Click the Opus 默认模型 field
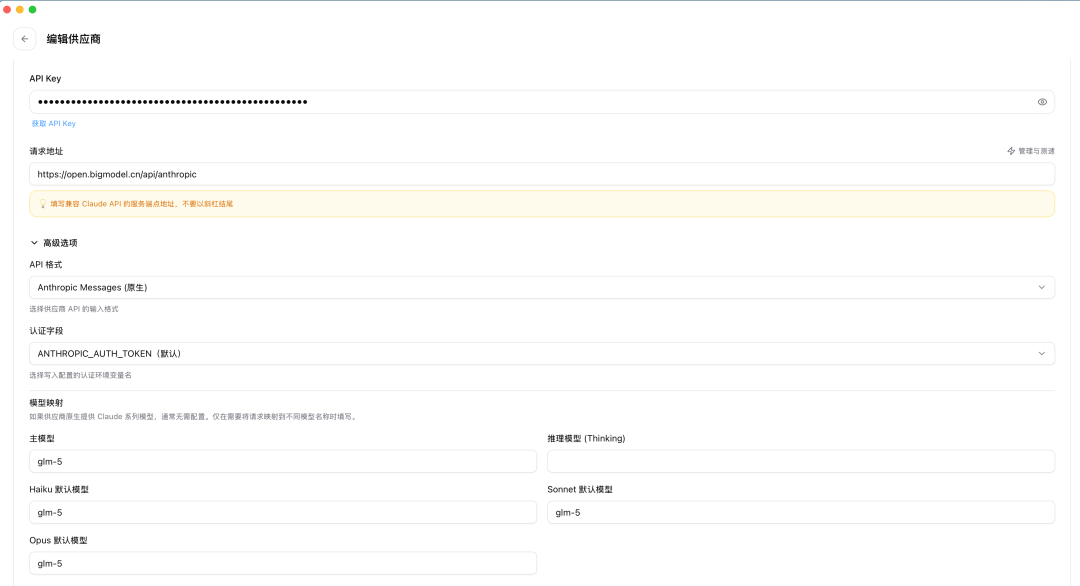 (283, 563)
